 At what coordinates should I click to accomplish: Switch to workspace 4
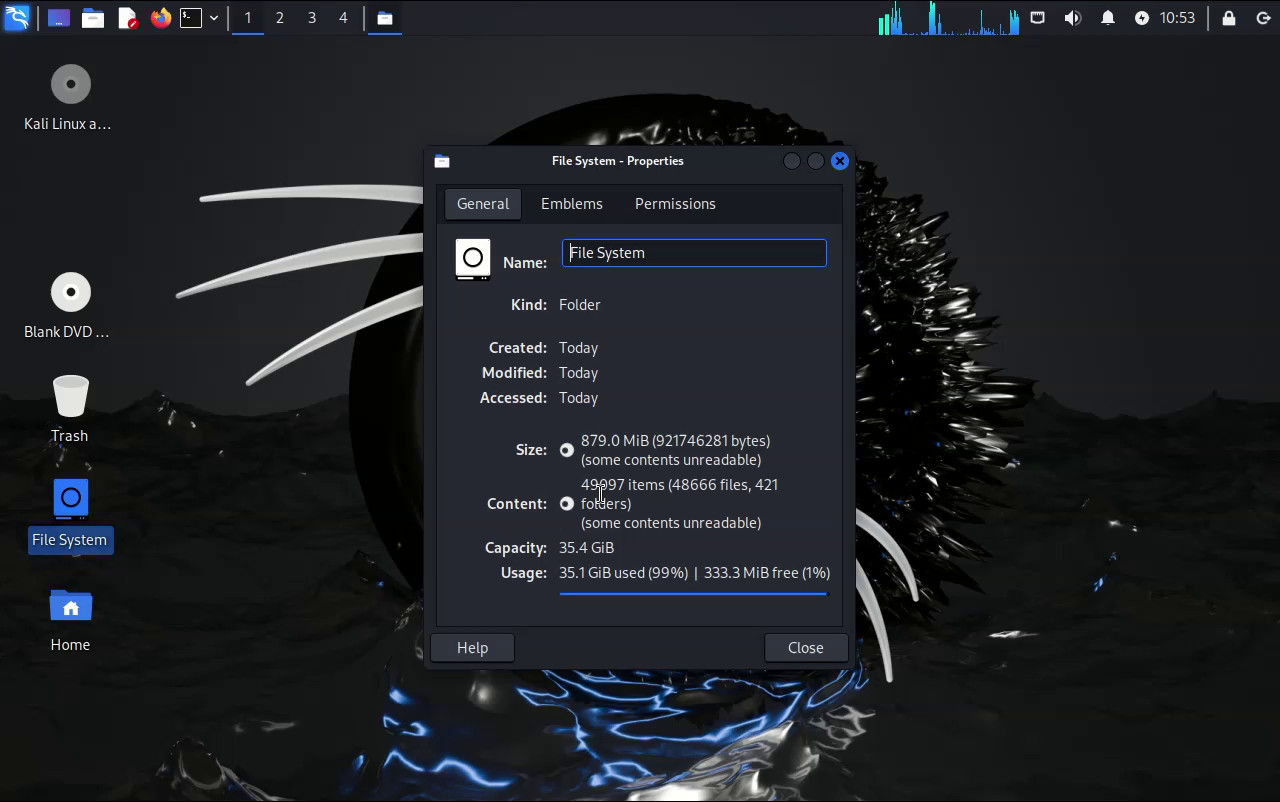coord(343,18)
